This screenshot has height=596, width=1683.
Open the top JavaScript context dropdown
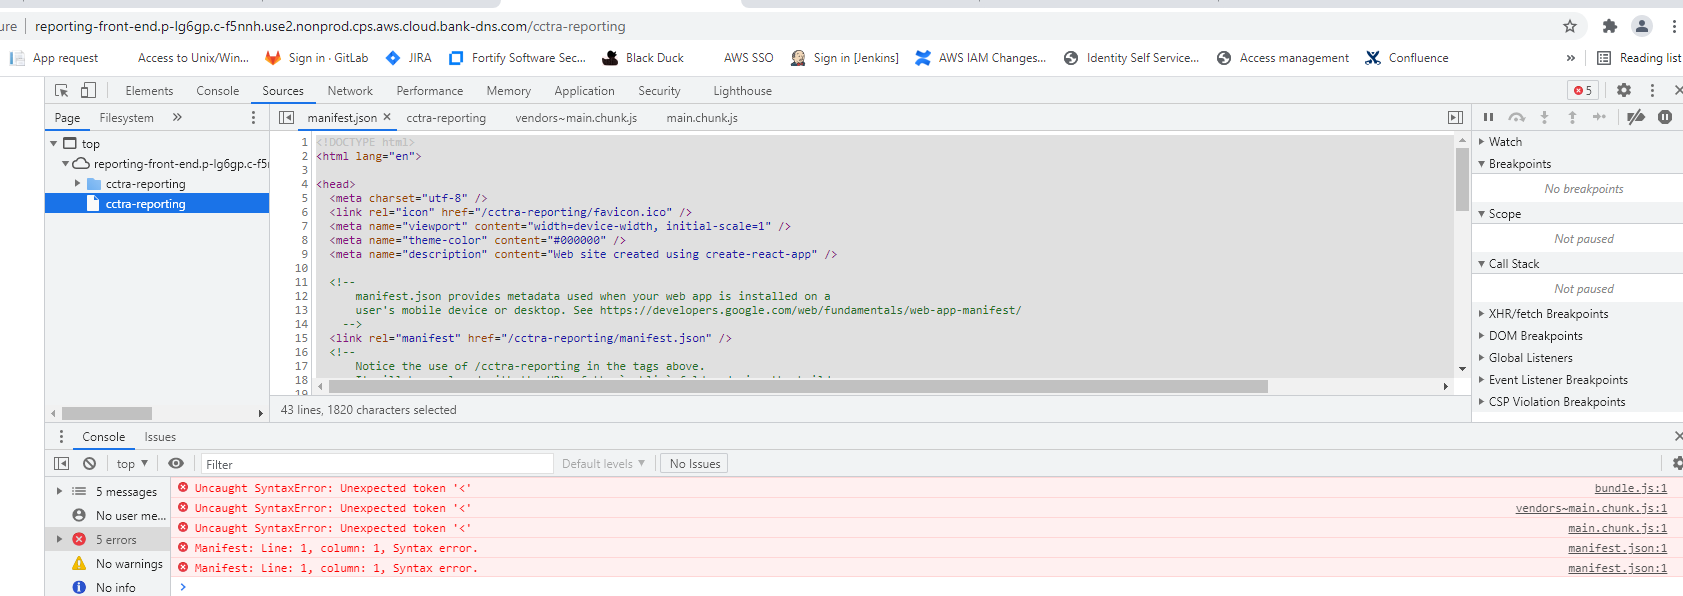click(x=132, y=464)
